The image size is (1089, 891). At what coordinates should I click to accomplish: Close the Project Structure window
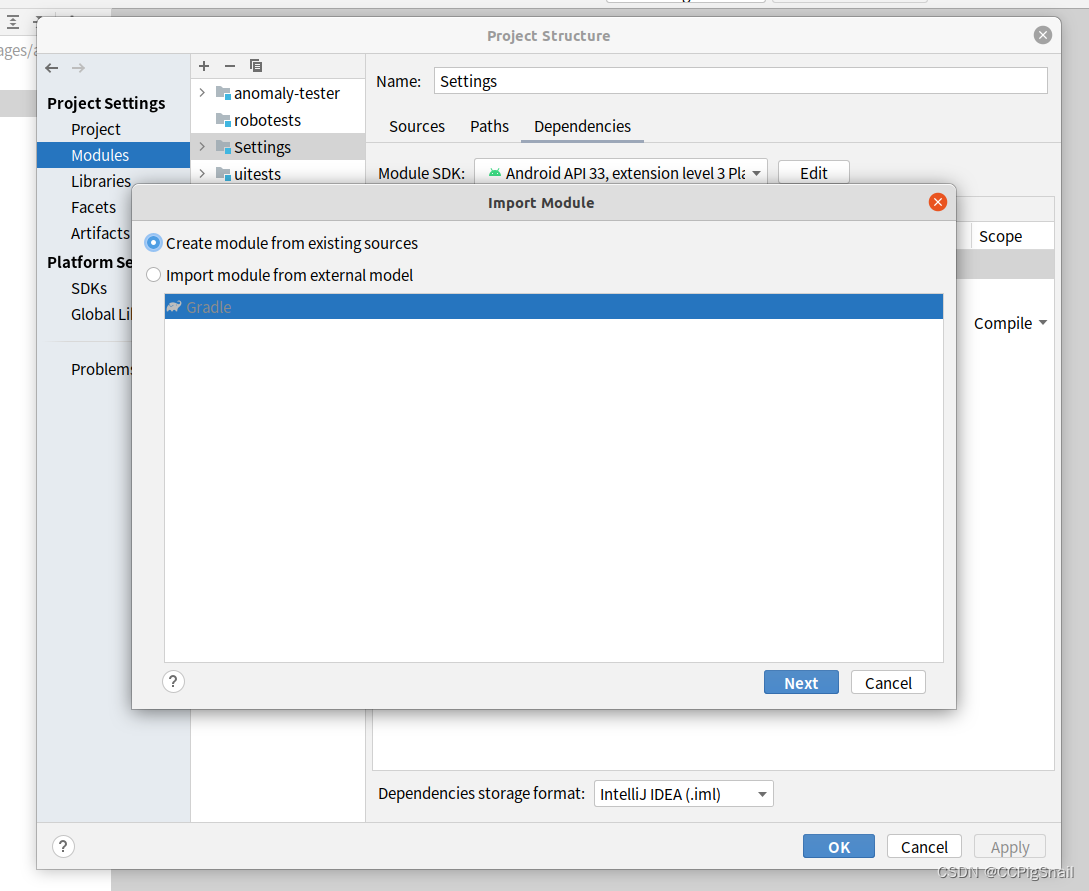1042,35
